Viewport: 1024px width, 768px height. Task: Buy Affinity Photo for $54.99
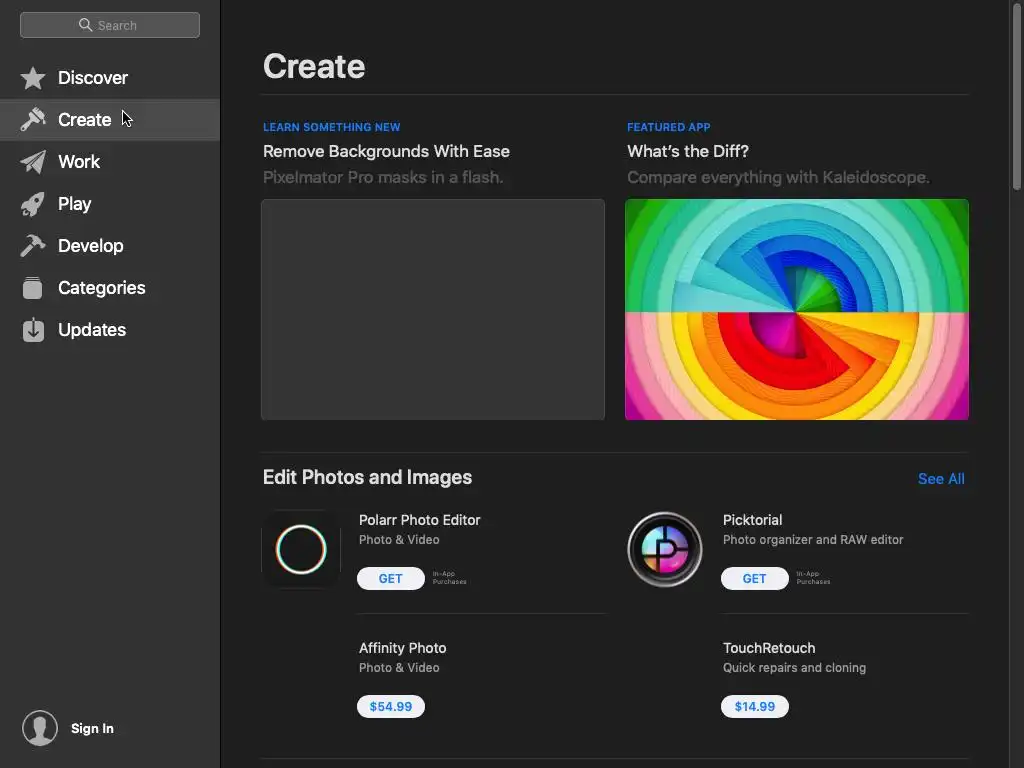(x=391, y=707)
